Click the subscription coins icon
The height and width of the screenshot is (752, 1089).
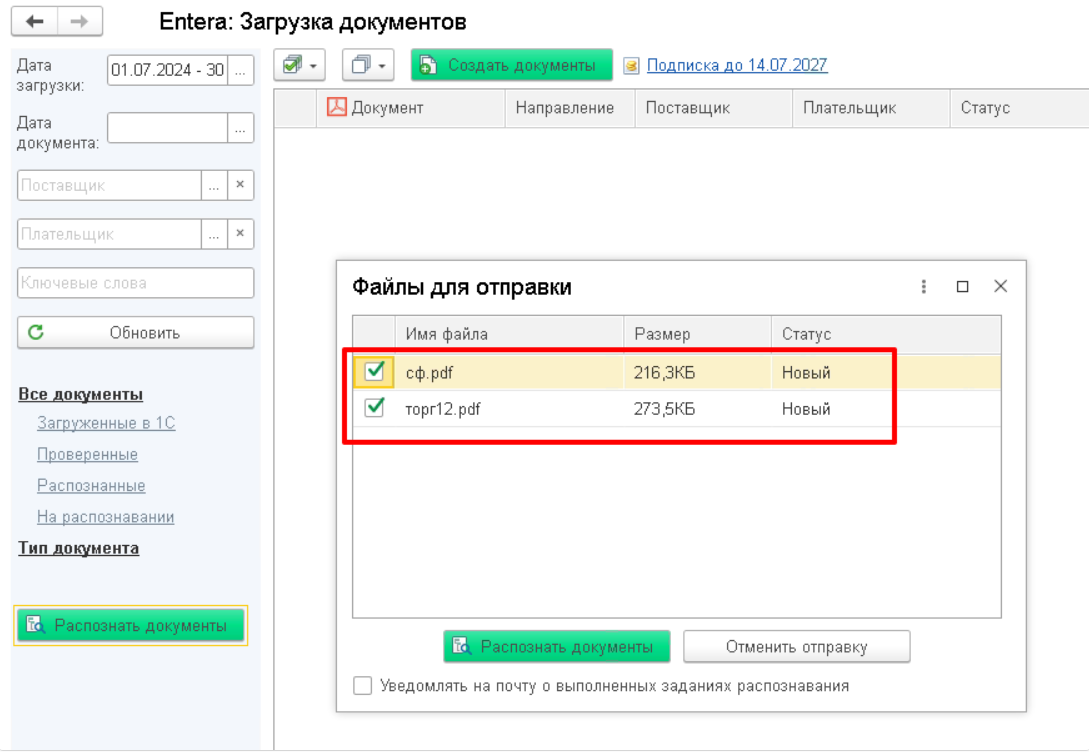(631, 66)
